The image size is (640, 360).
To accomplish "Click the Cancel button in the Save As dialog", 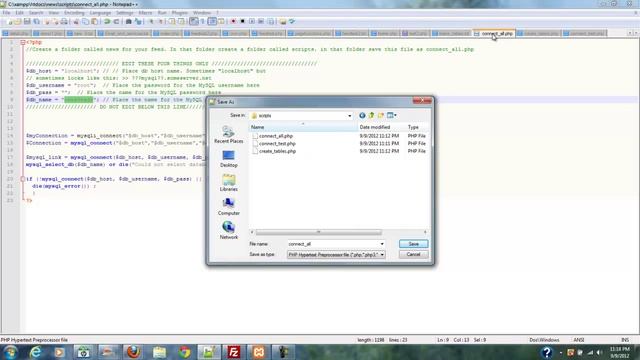I will click(413, 254).
